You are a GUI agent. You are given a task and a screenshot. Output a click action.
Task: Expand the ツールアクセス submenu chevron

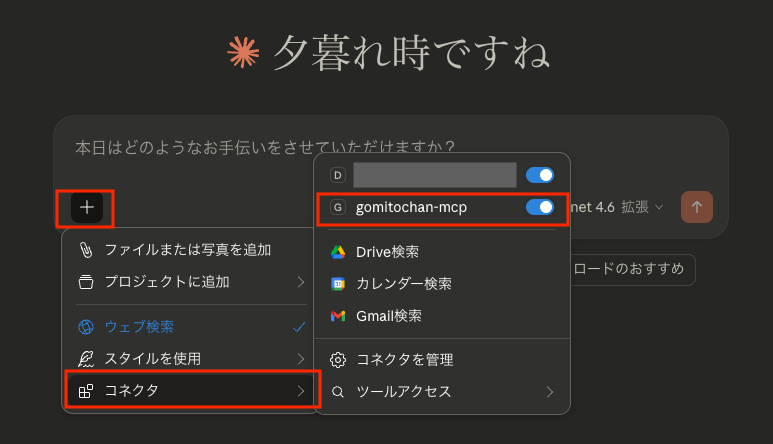pyautogui.click(x=550, y=392)
